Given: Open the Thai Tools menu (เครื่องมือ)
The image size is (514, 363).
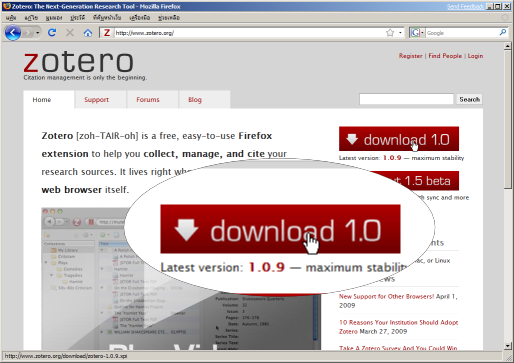Looking at the screenshot, I should pyautogui.click(x=139, y=17).
